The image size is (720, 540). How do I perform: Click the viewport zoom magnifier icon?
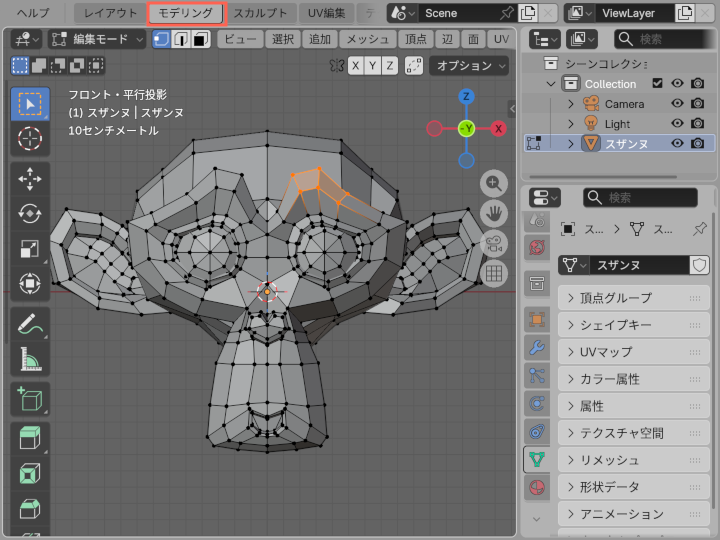point(494,183)
